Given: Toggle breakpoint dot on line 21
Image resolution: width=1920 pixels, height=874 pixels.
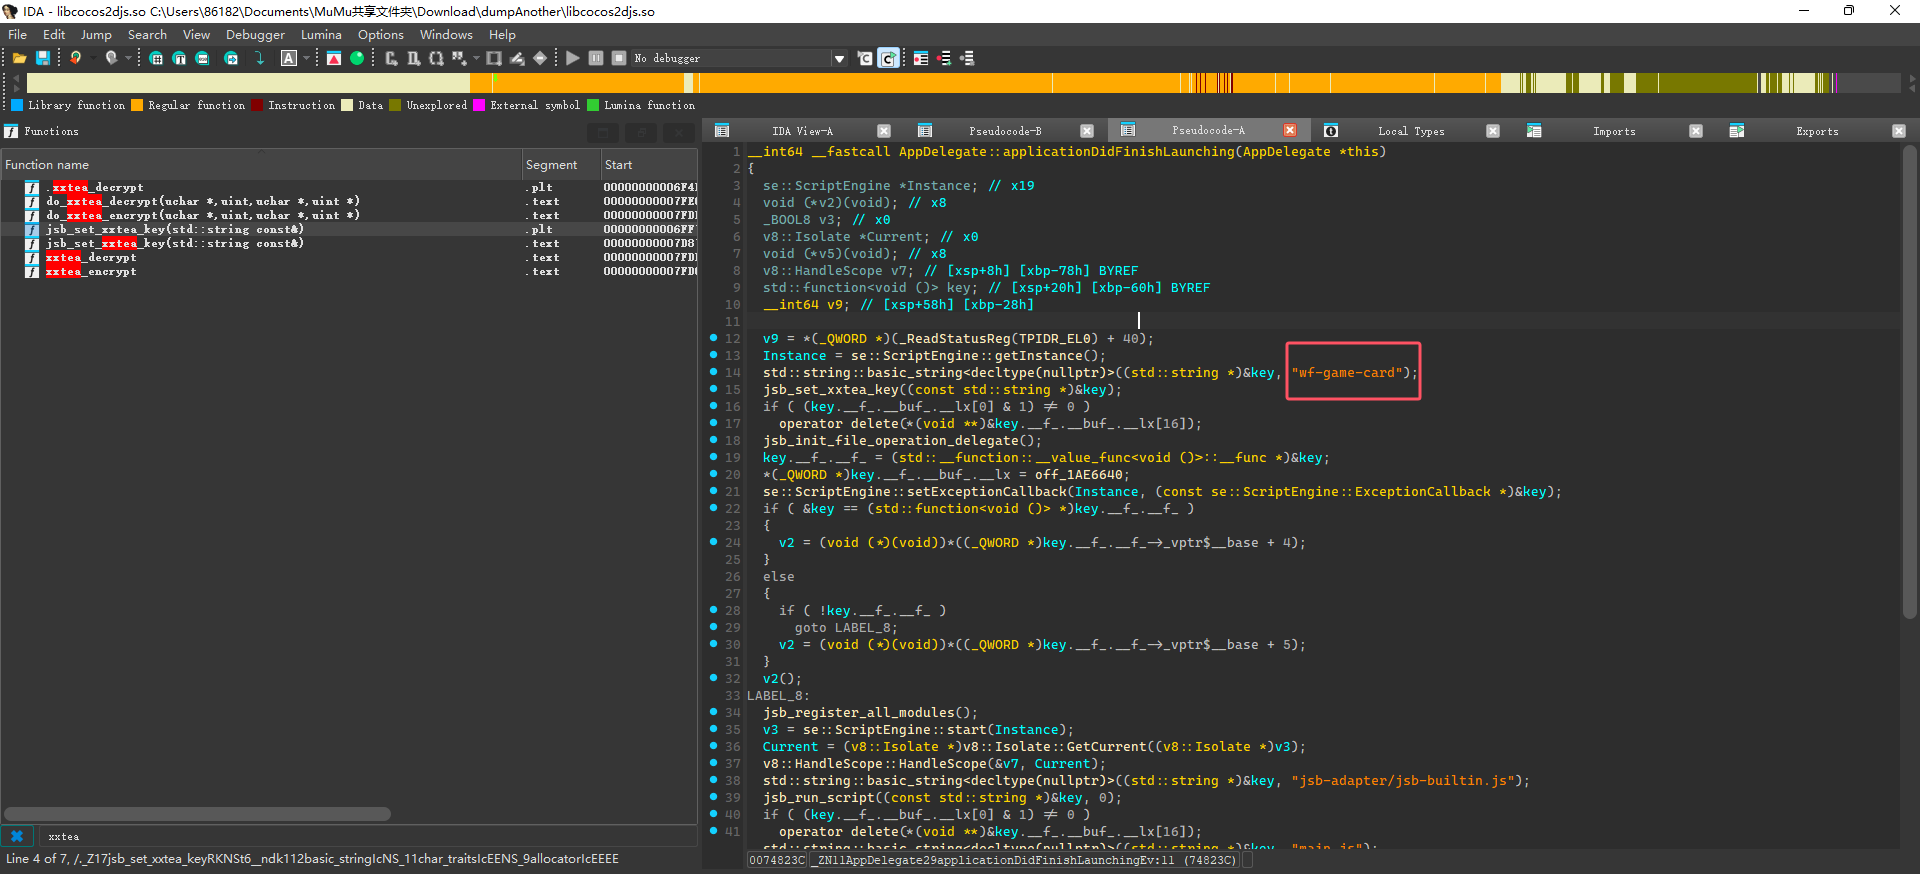Looking at the screenshot, I should pyautogui.click(x=714, y=491).
